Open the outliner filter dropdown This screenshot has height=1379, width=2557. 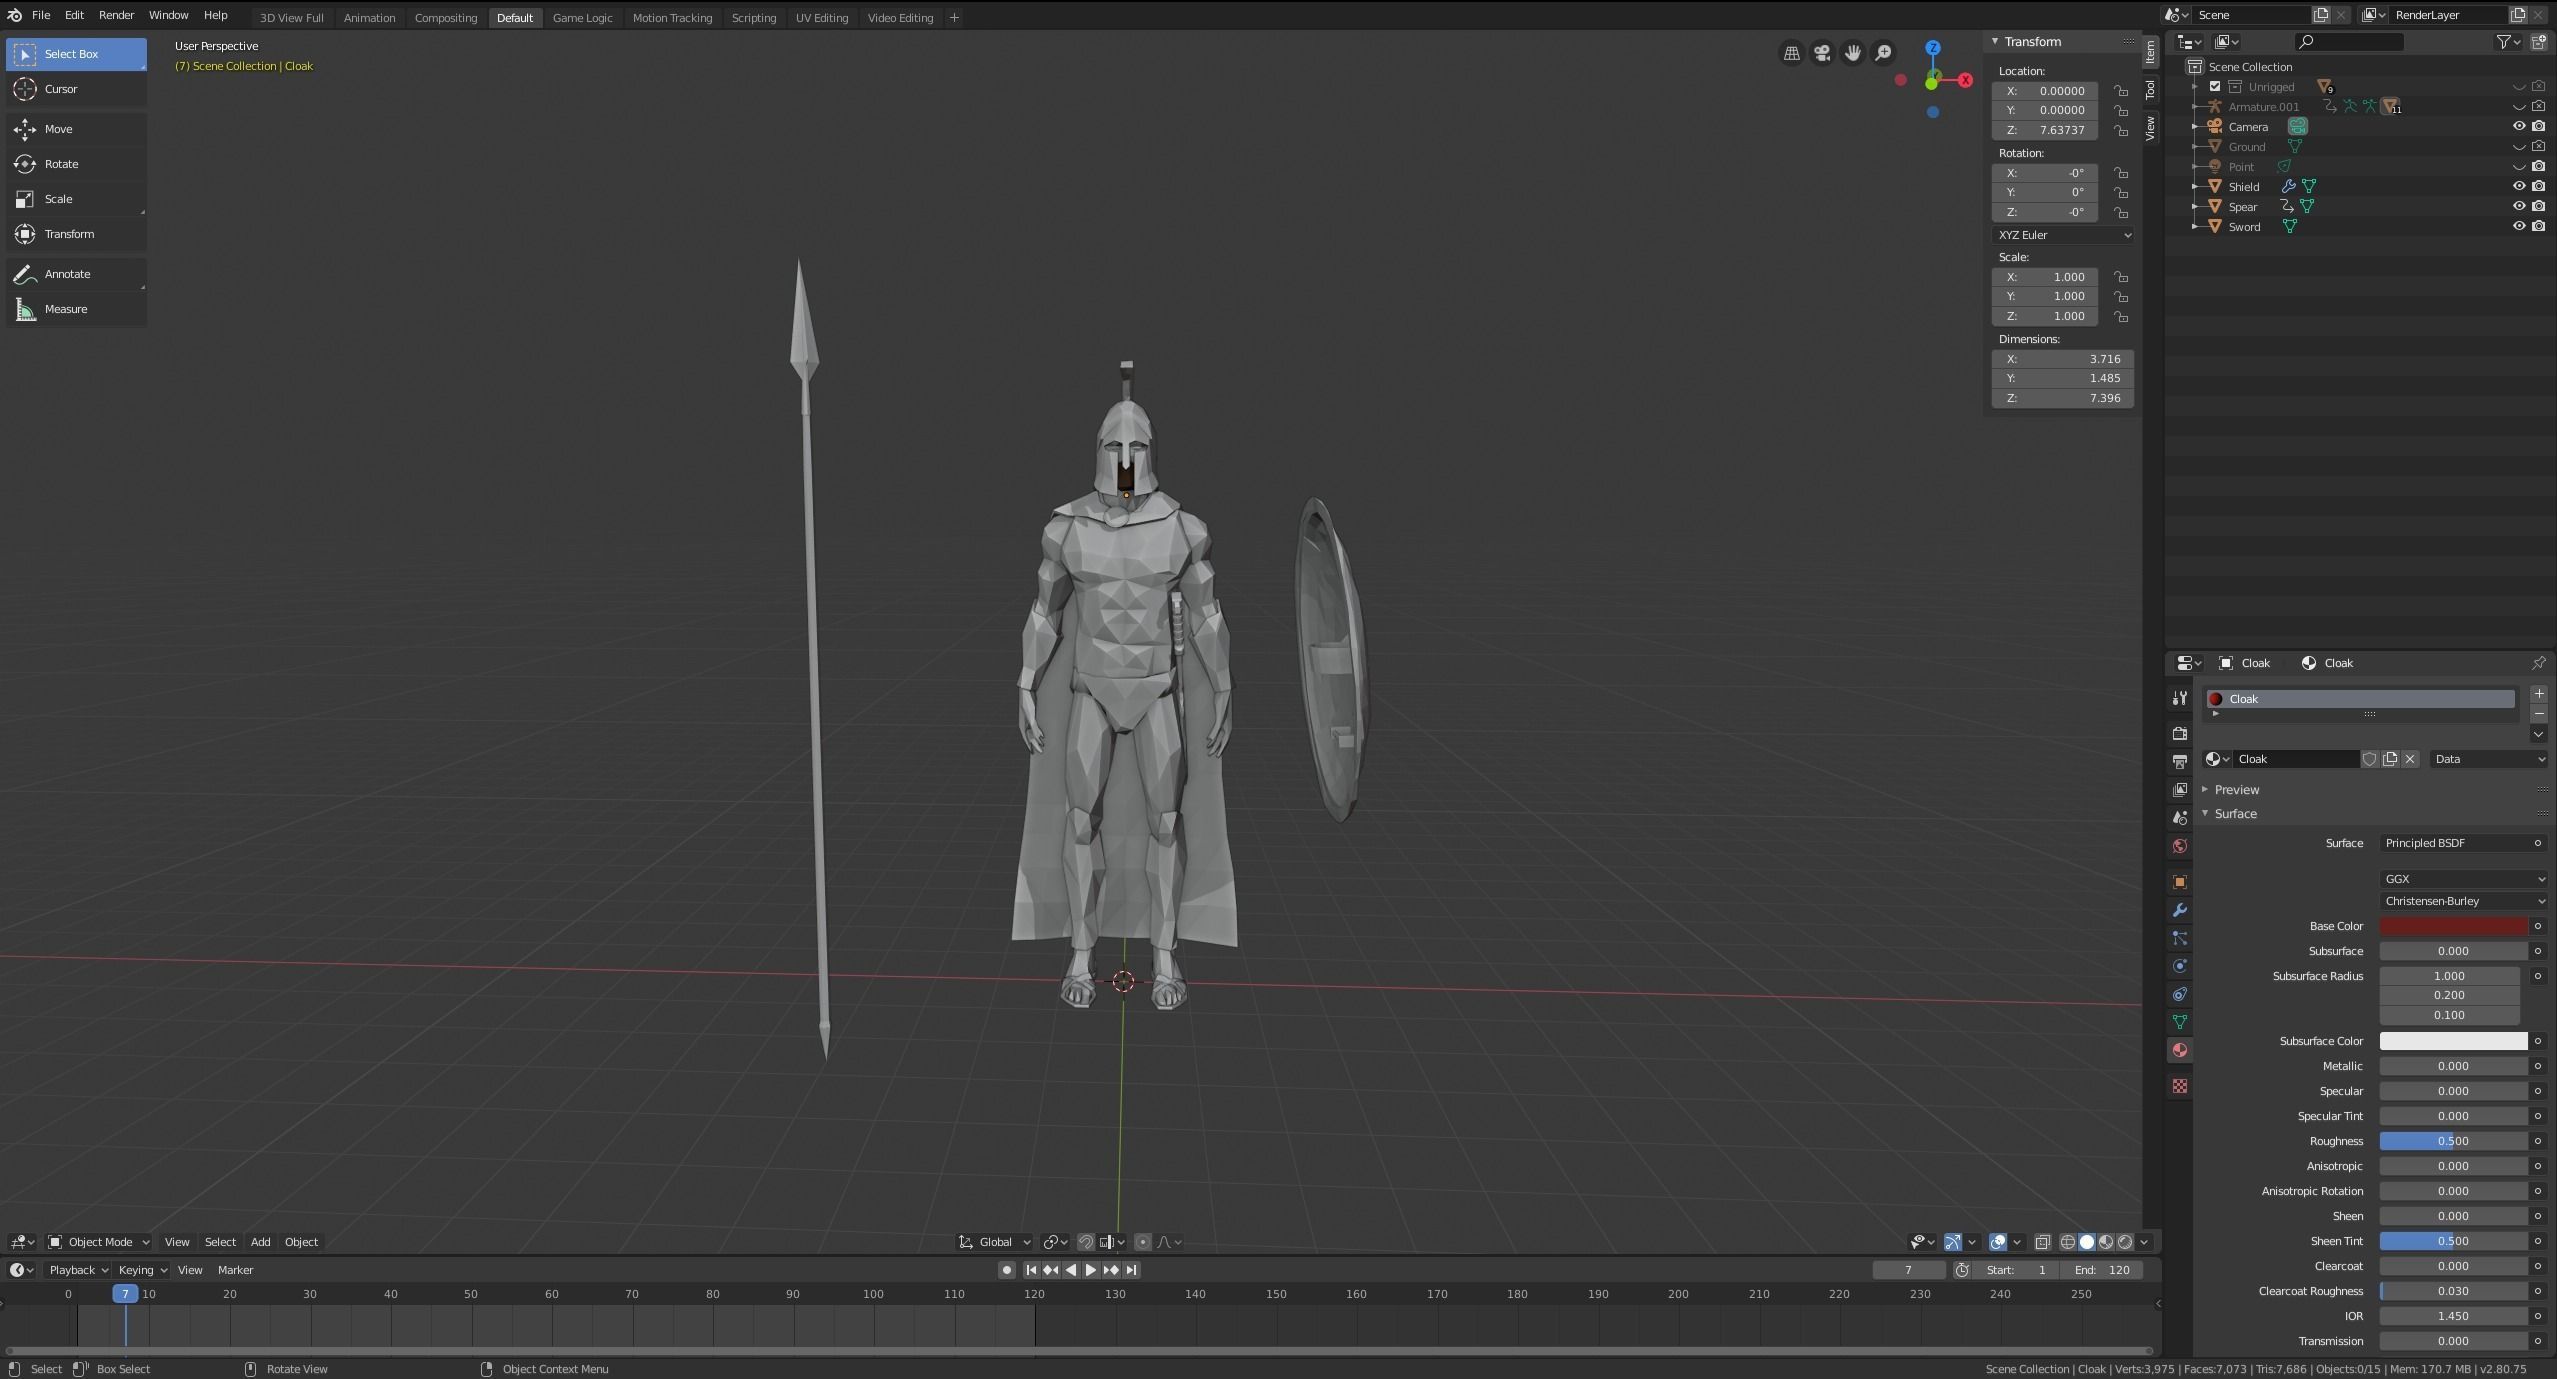2507,42
